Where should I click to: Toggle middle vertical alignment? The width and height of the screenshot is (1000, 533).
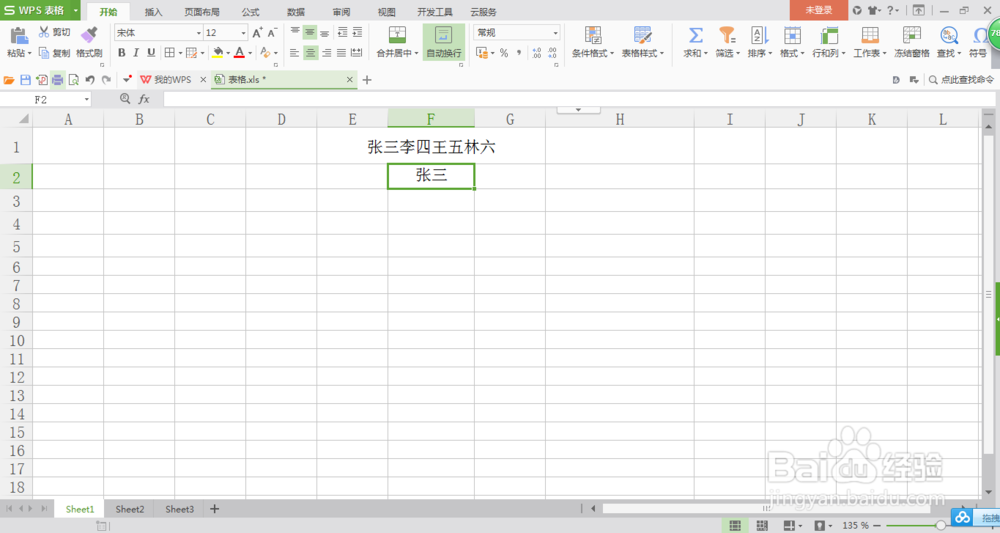click(310, 32)
